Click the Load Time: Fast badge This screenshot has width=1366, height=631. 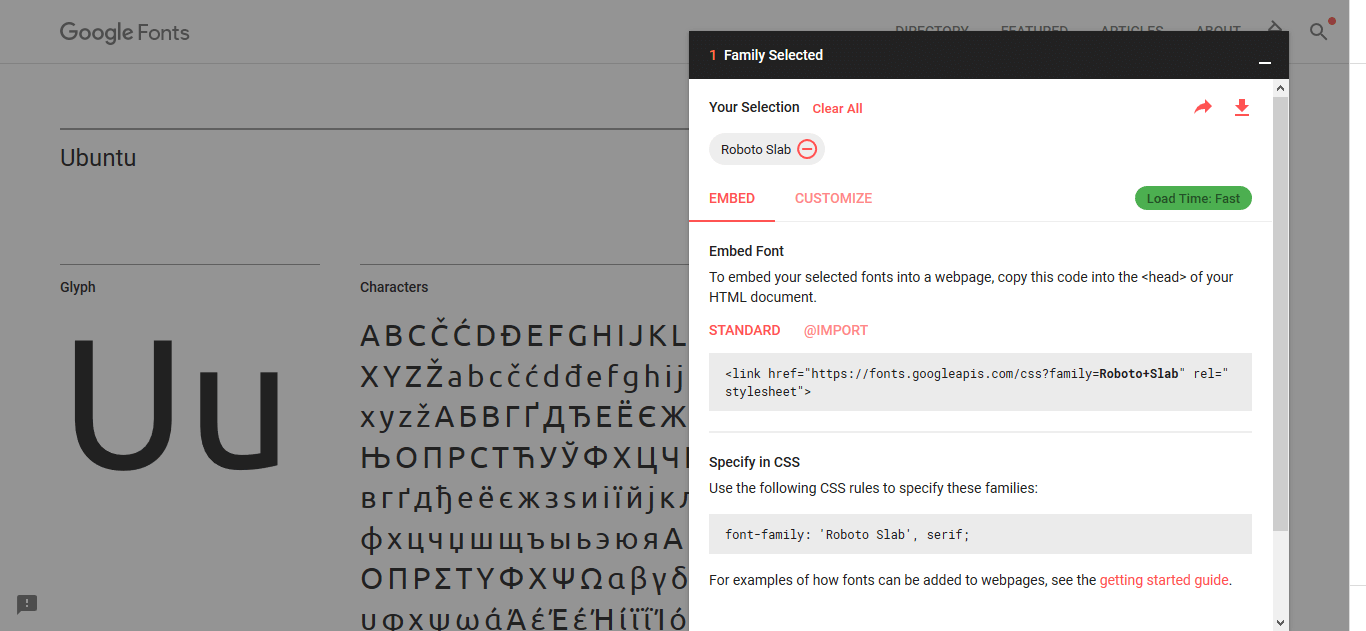coord(1193,198)
